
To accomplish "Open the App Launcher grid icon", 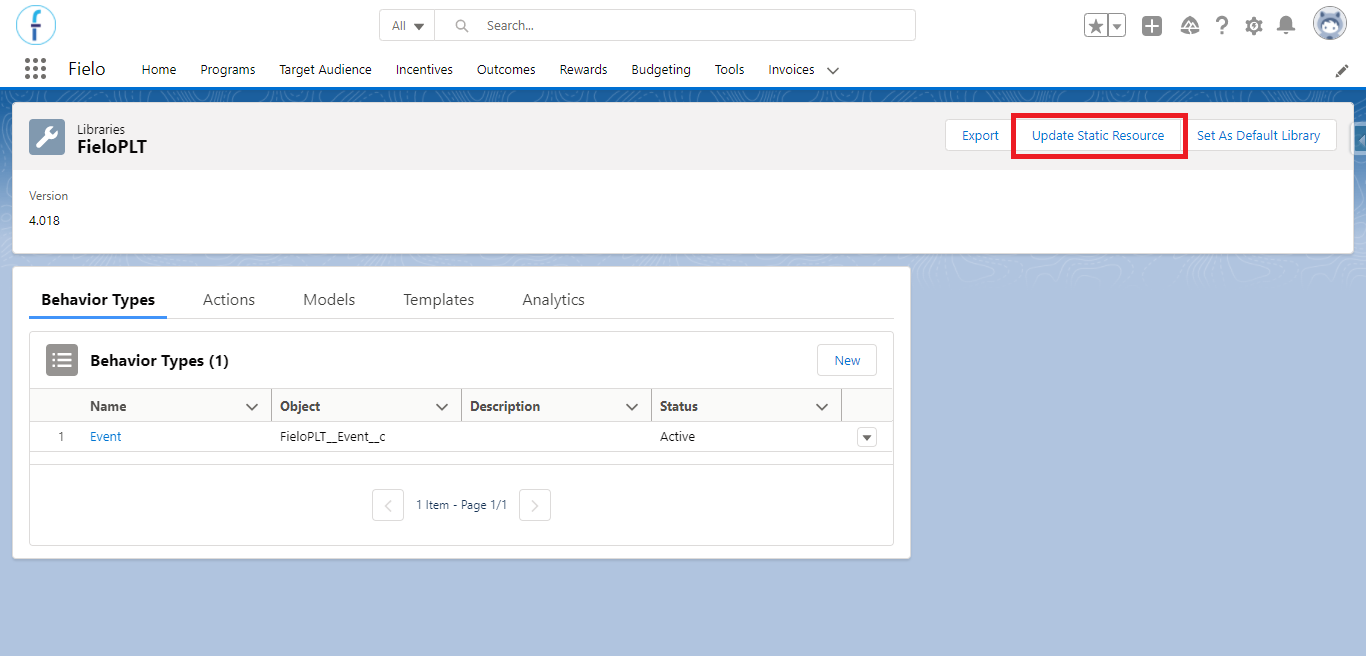I will [35, 69].
